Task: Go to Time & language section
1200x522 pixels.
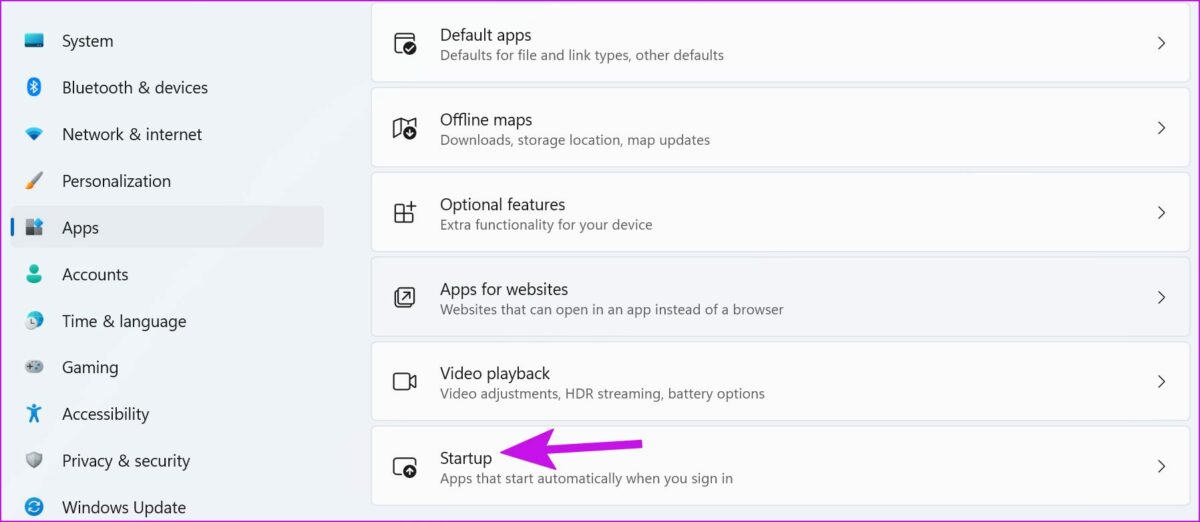Action: (123, 321)
